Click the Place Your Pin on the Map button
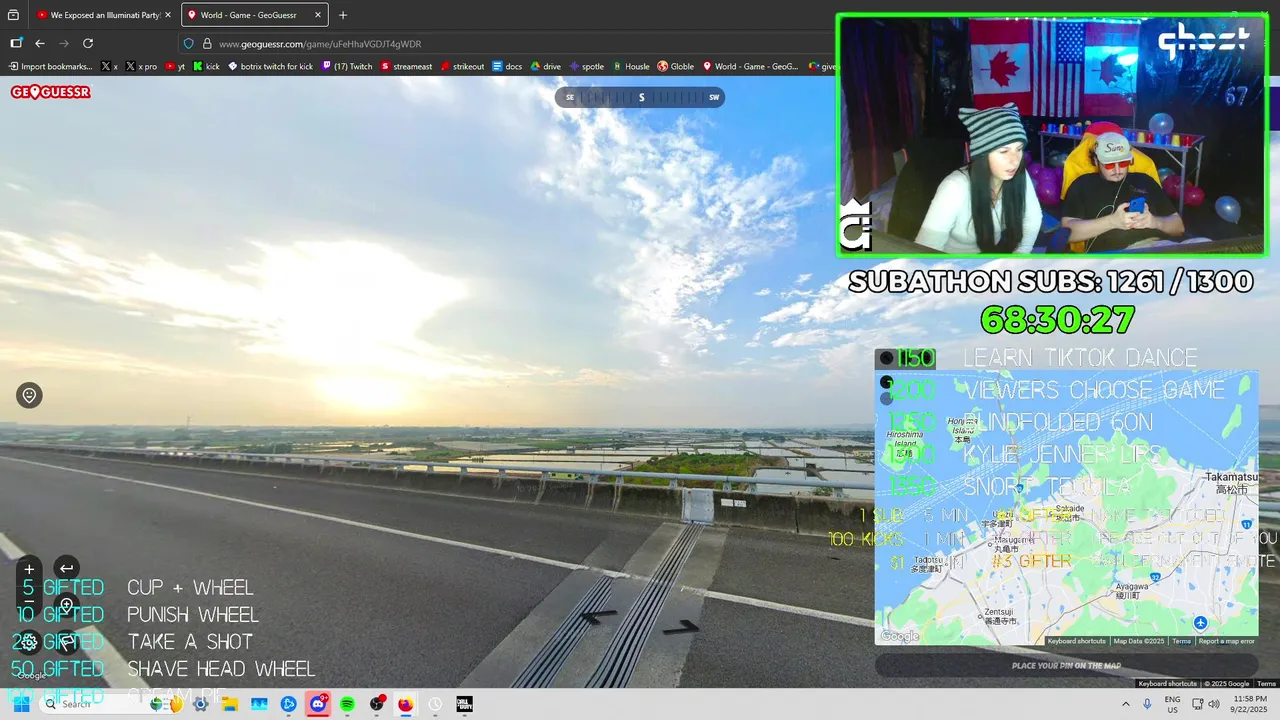Viewport: 1280px width, 720px height. coord(1066,665)
